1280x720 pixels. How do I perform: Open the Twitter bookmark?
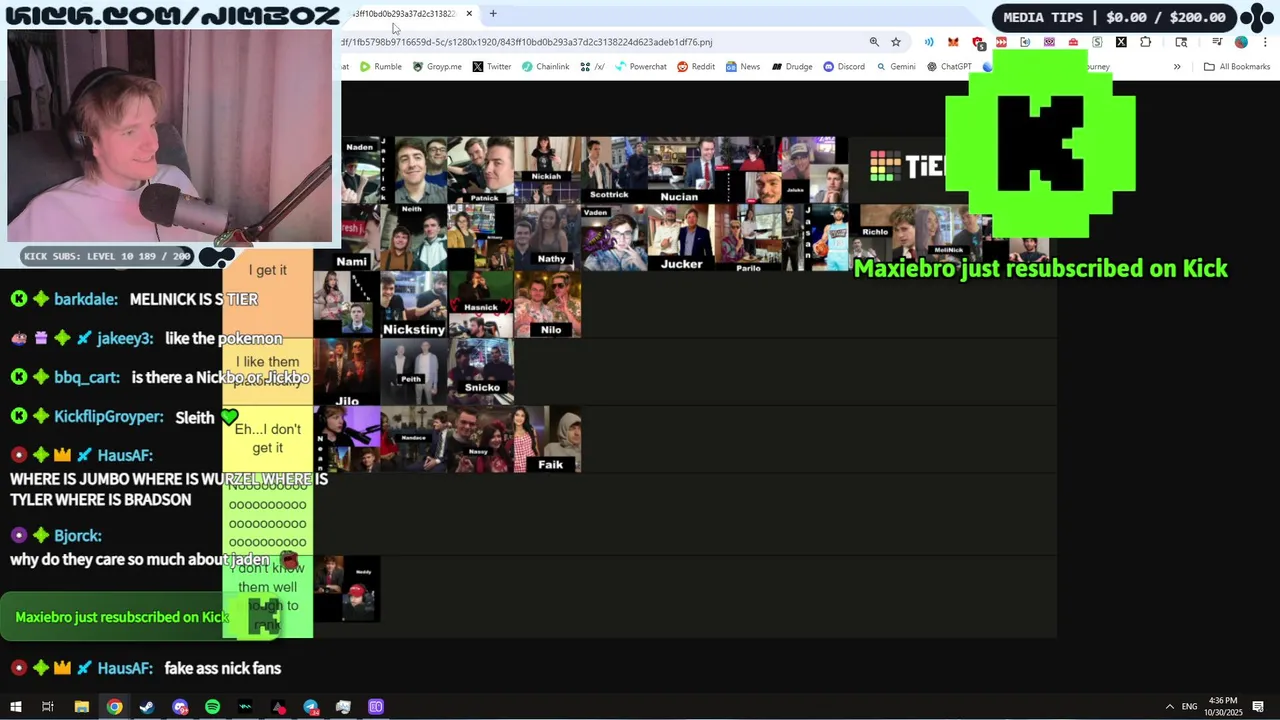492,67
